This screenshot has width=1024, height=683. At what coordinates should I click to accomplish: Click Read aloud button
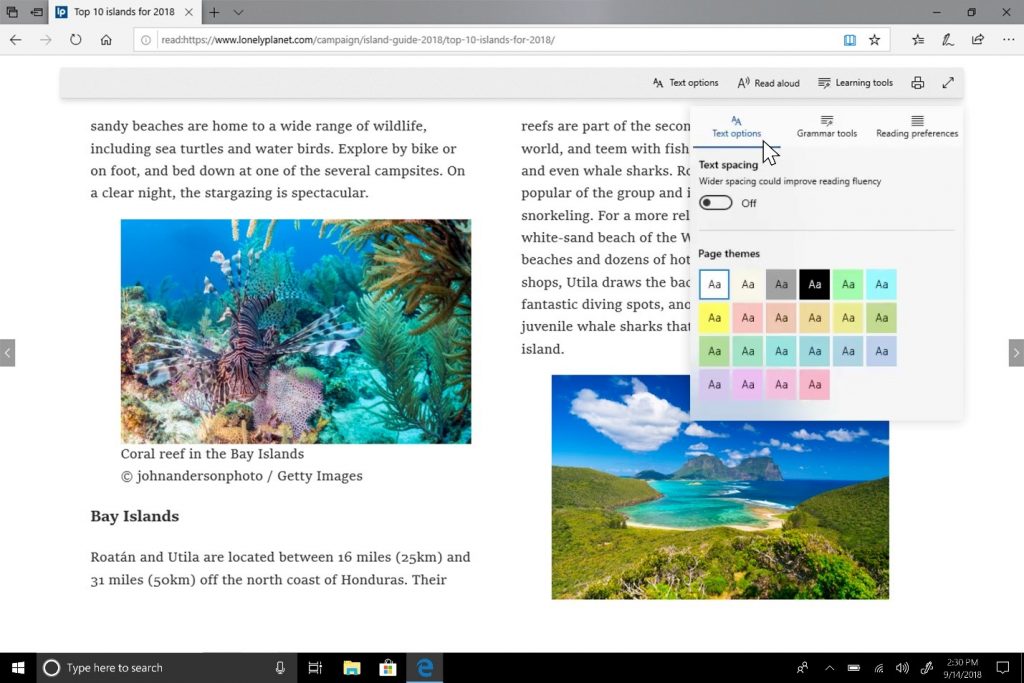click(768, 83)
